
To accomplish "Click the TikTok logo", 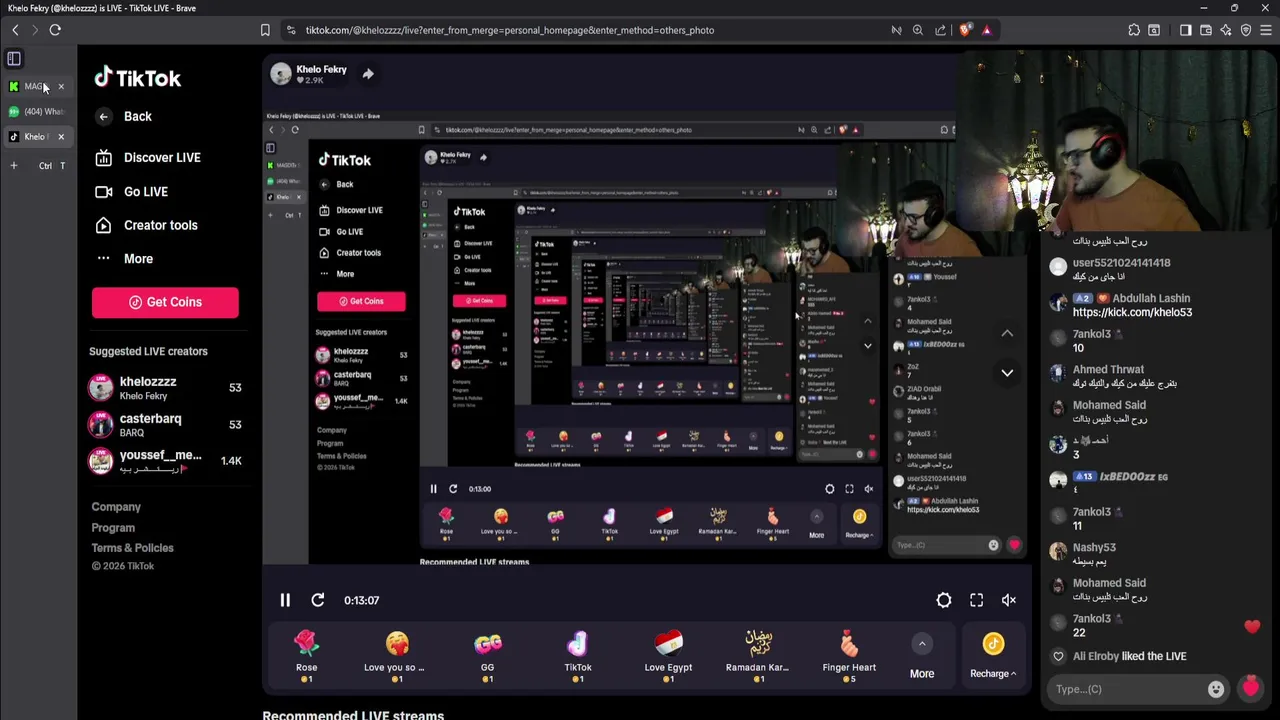I will (137, 78).
